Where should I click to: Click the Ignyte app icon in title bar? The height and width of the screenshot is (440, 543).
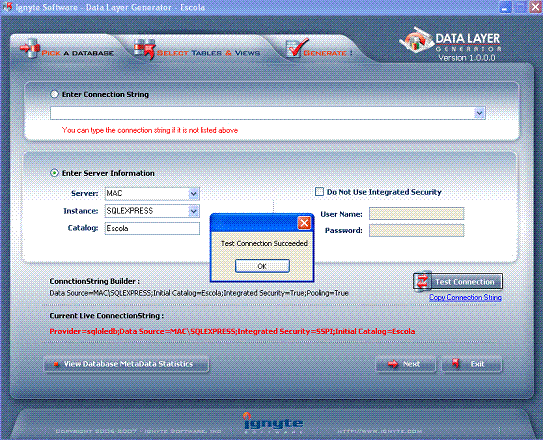7,7
